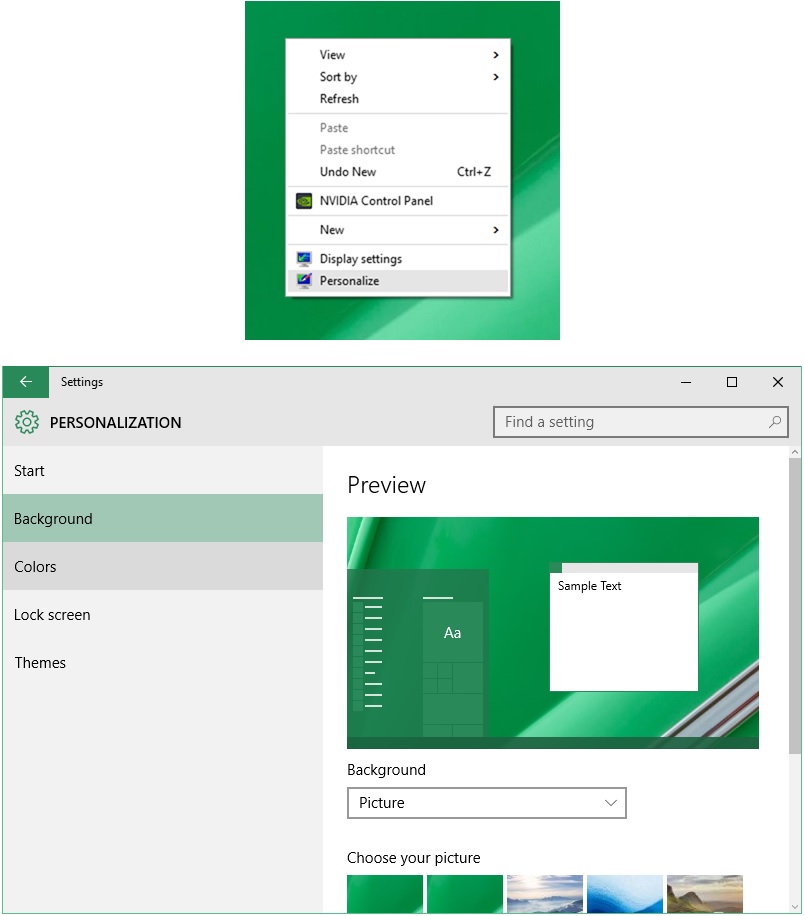The width and height of the screenshot is (804, 916).
Task: Choose Undo New in context menu
Action: pyautogui.click(x=348, y=172)
